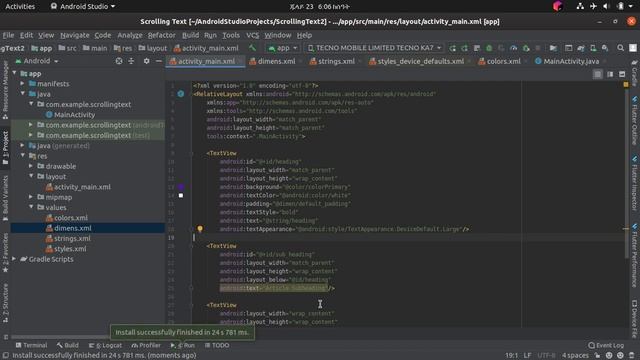Open the Event Log button
The image size is (640, 360).
coord(606,345)
